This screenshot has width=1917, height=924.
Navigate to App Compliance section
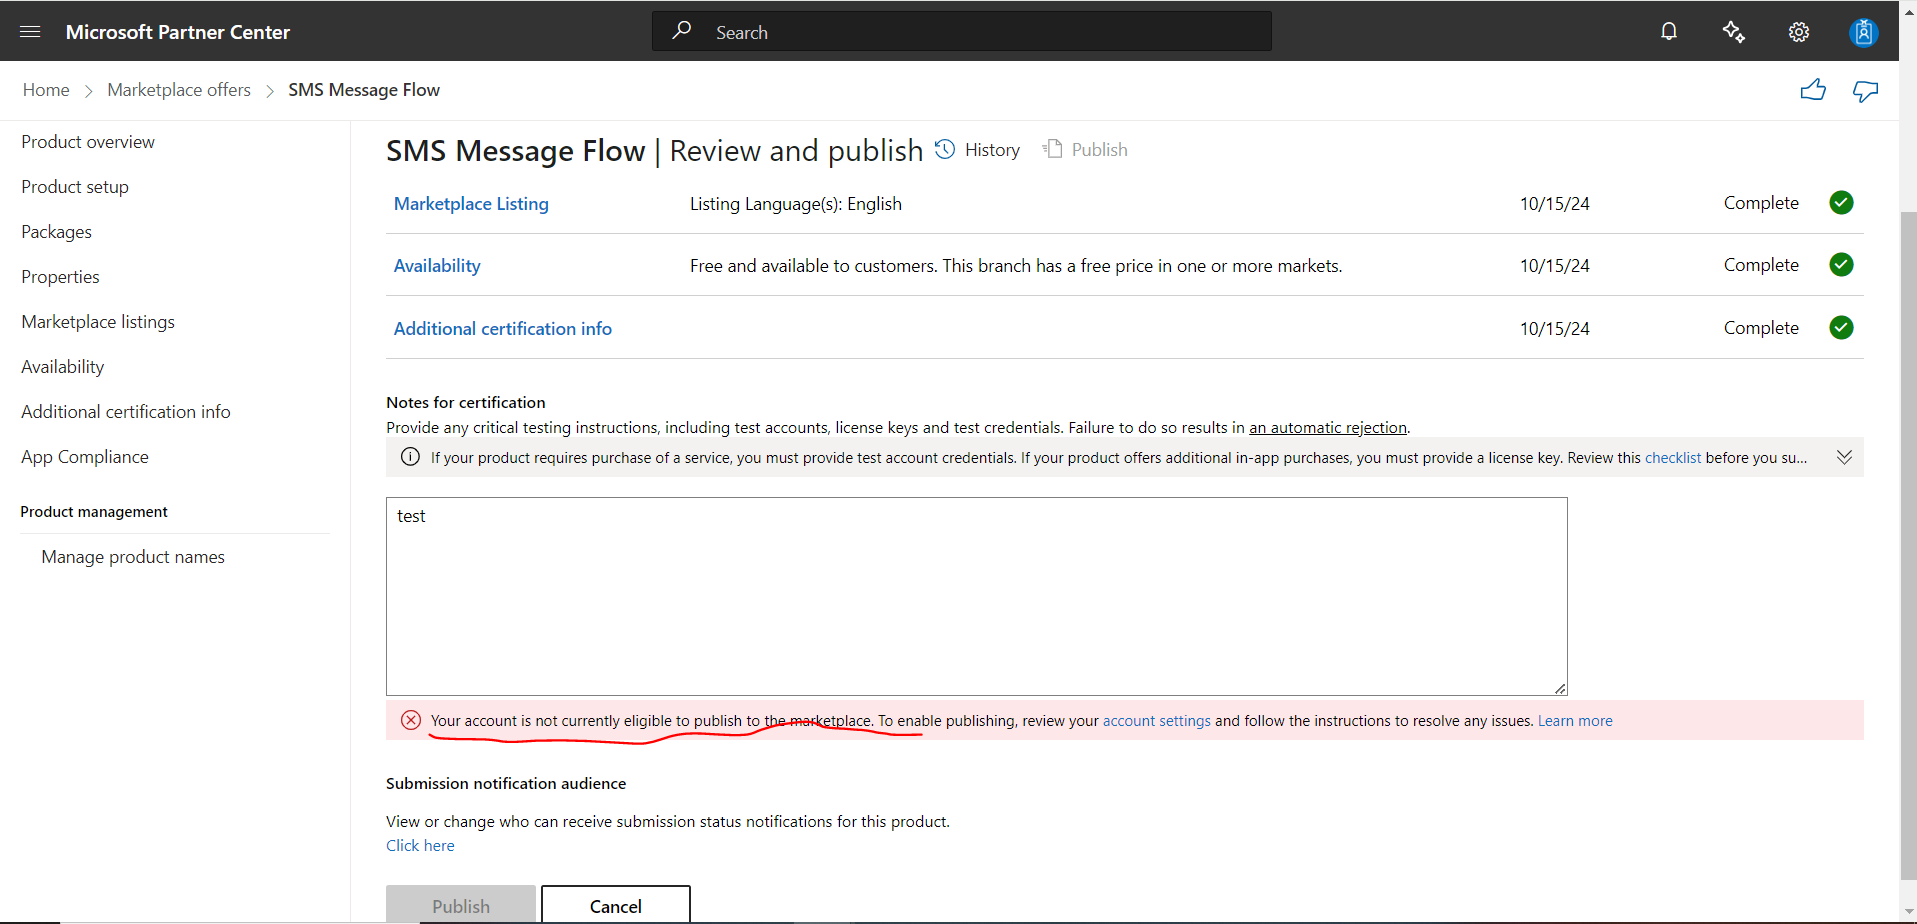84,456
